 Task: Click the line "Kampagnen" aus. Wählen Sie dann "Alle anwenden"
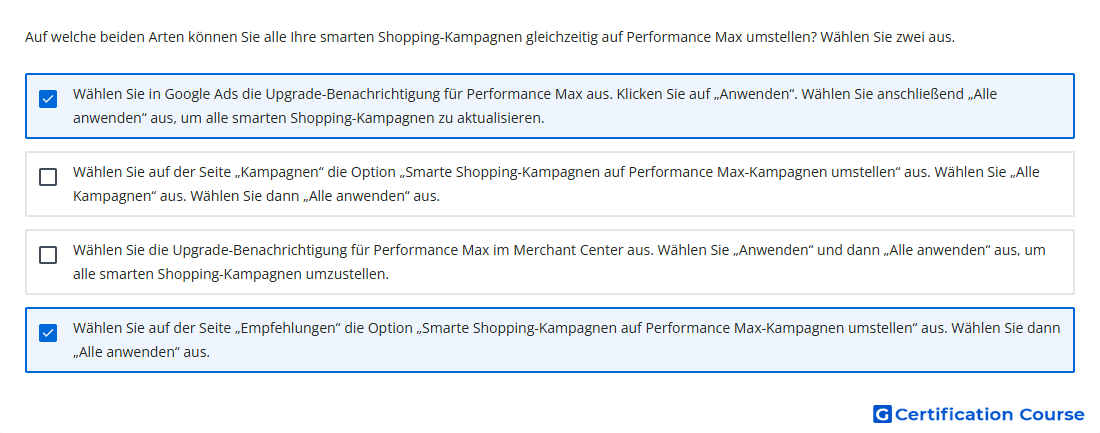tap(256, 196)
